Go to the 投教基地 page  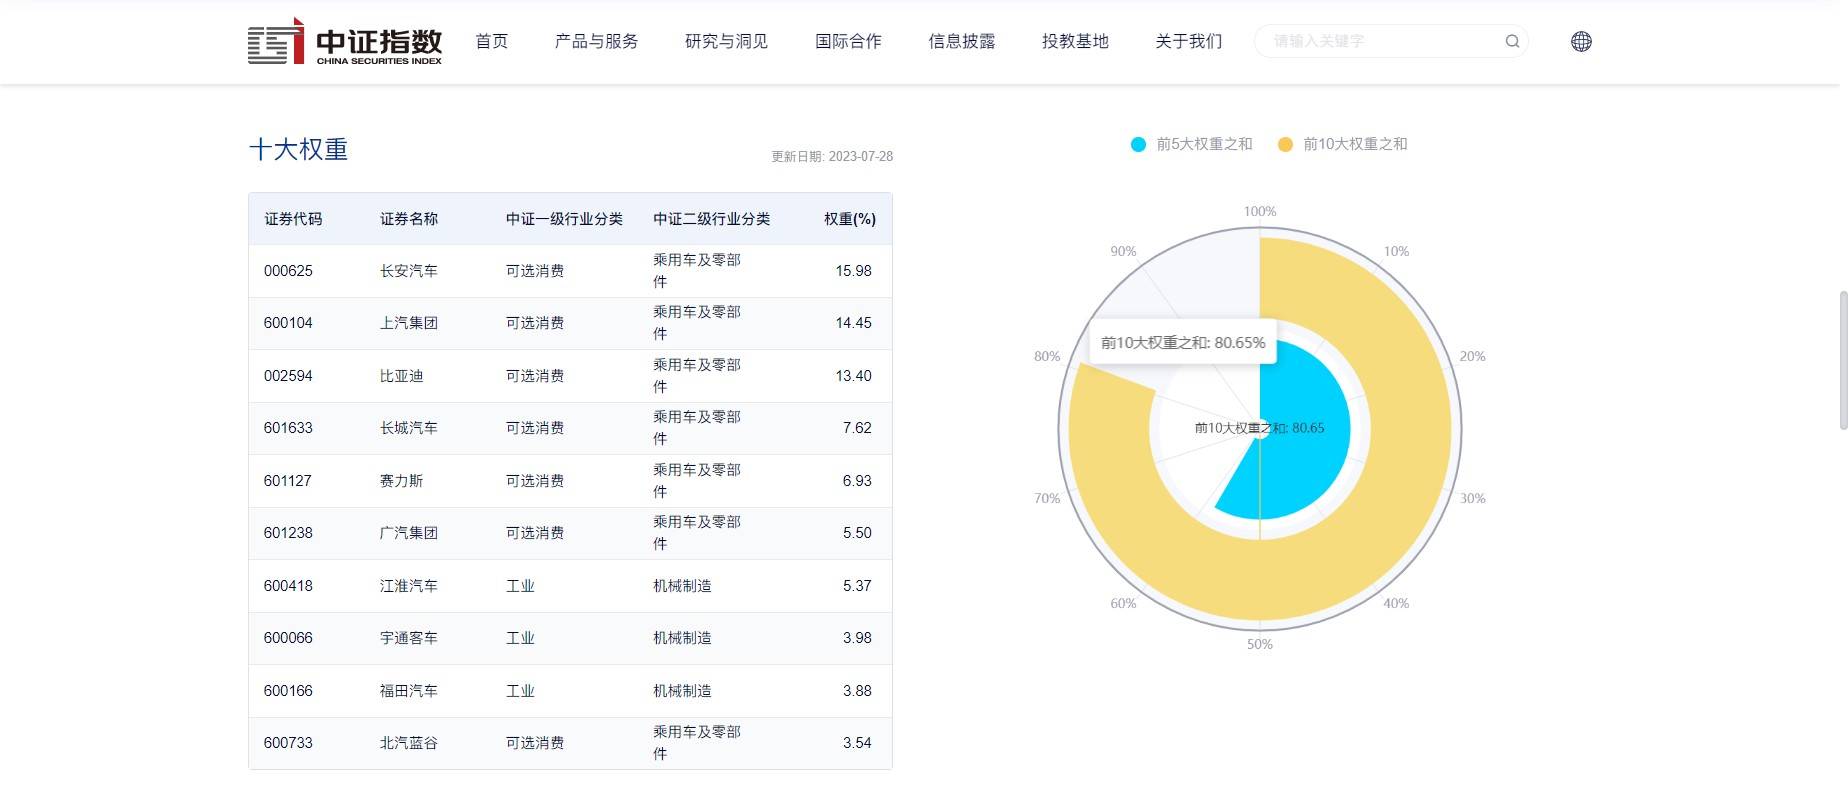pyautogui.click(x=1075, y=41)
